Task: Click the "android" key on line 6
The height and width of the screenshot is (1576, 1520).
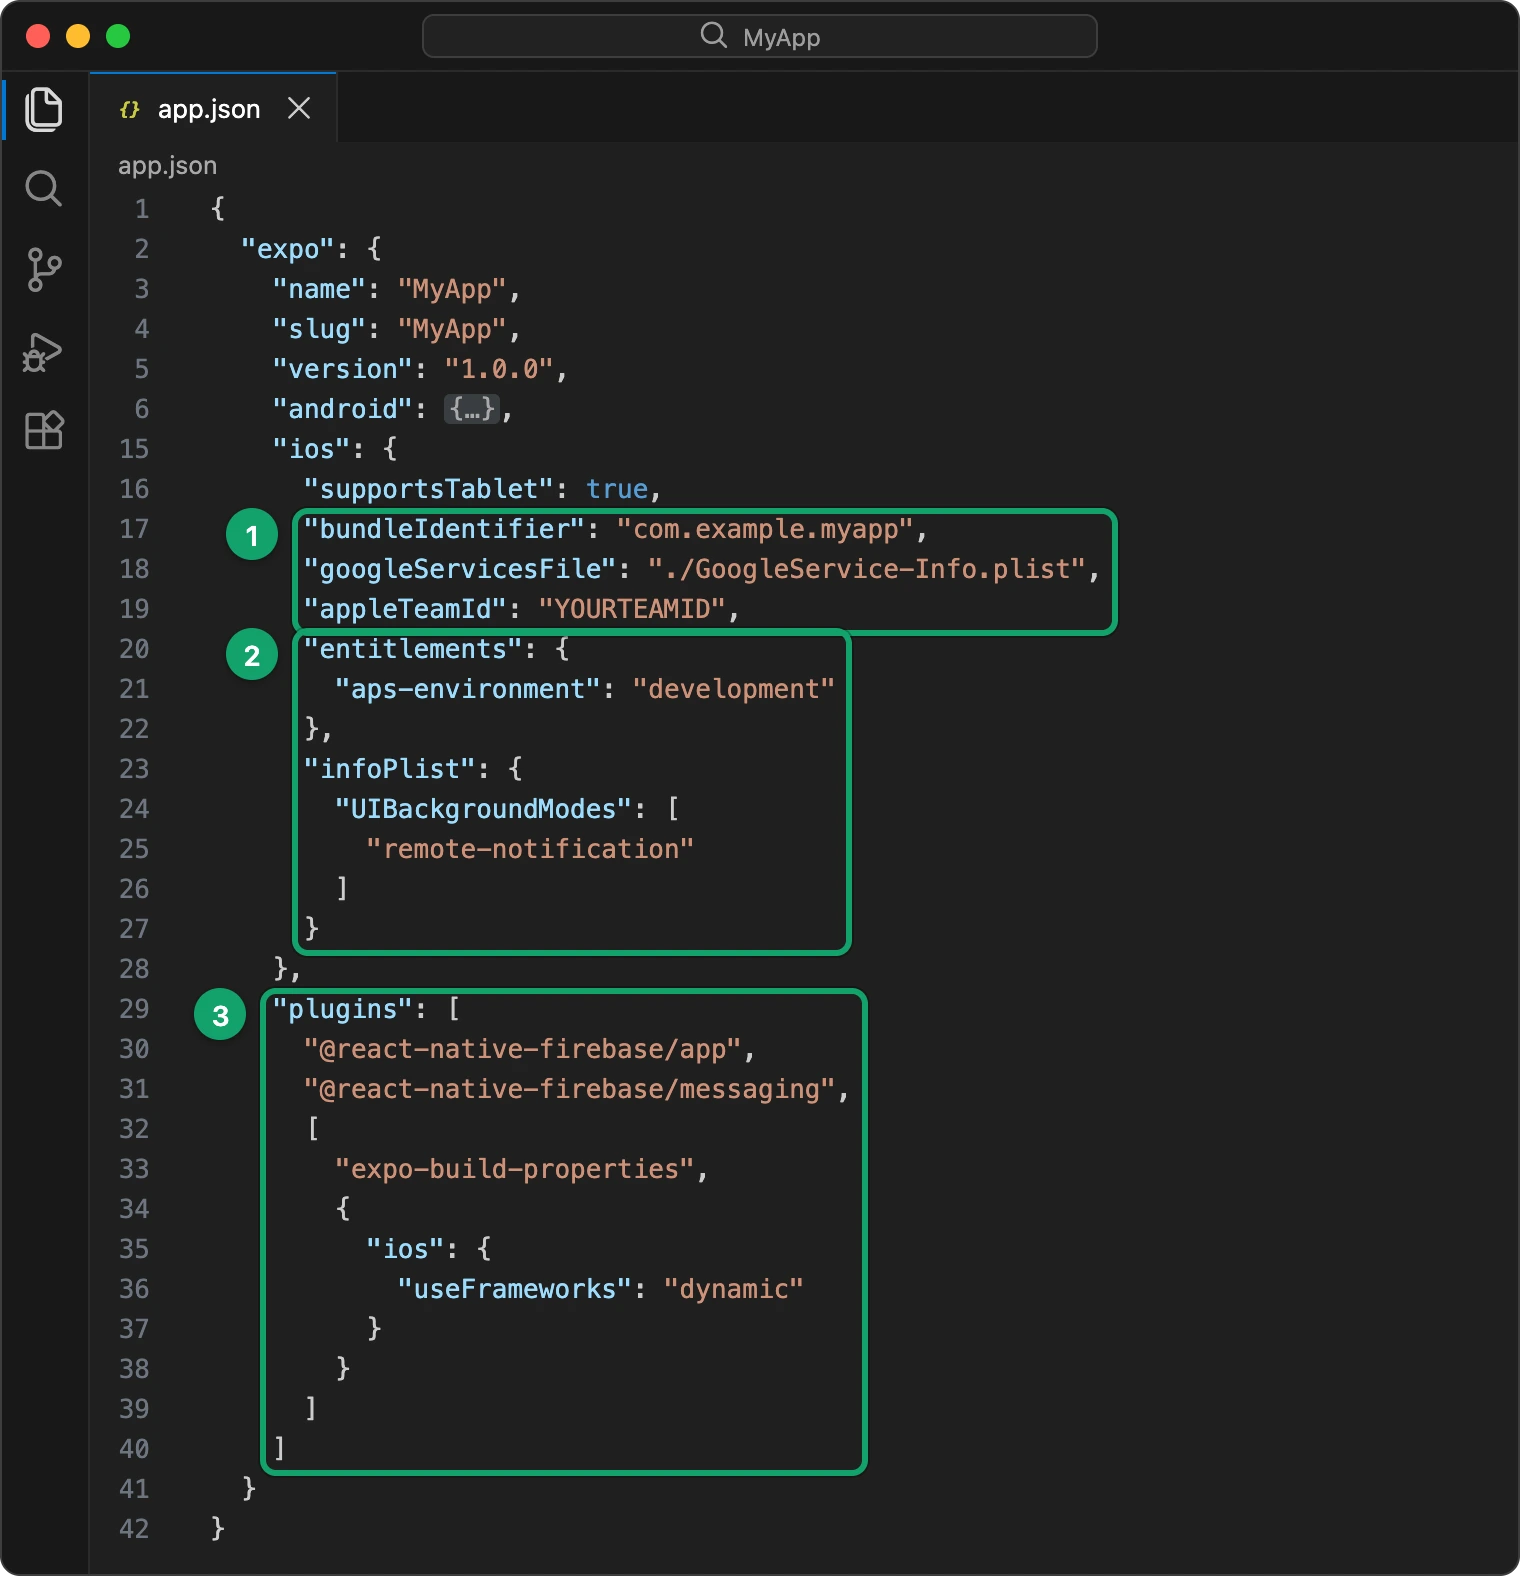Action: tap(343, 409)
